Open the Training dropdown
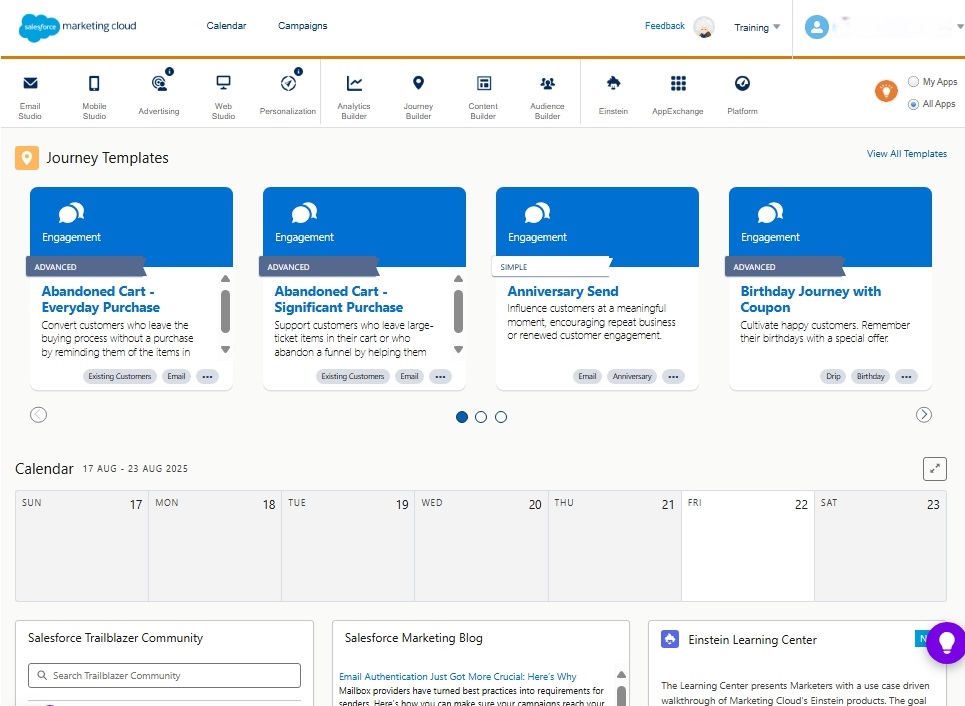 757,28
